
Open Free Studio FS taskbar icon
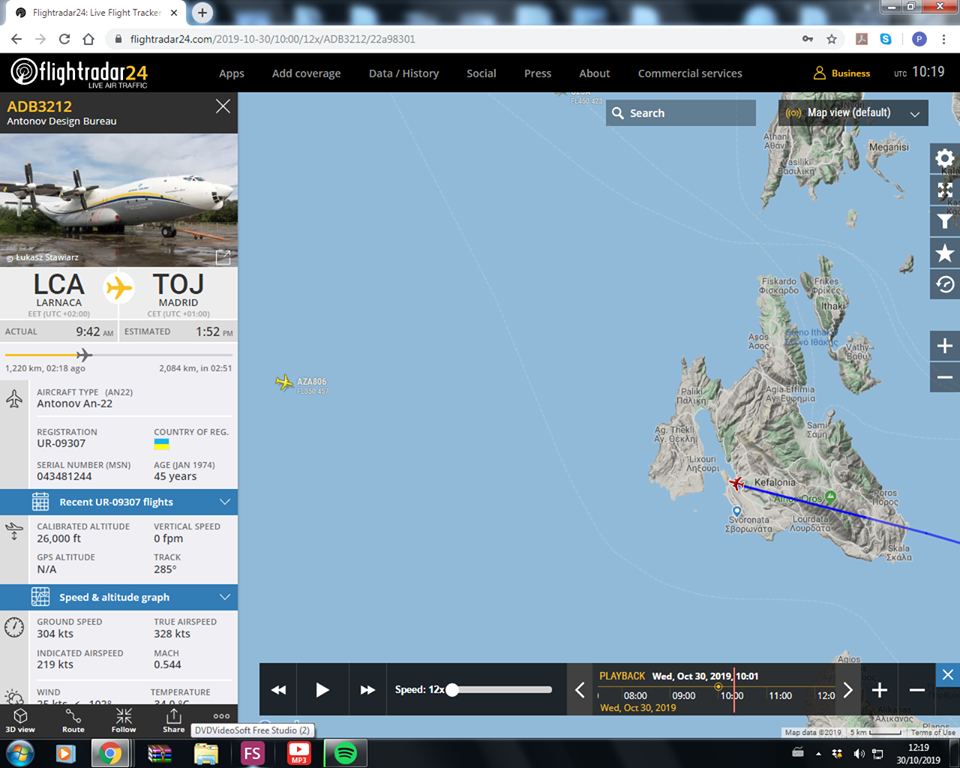(252, 753)
